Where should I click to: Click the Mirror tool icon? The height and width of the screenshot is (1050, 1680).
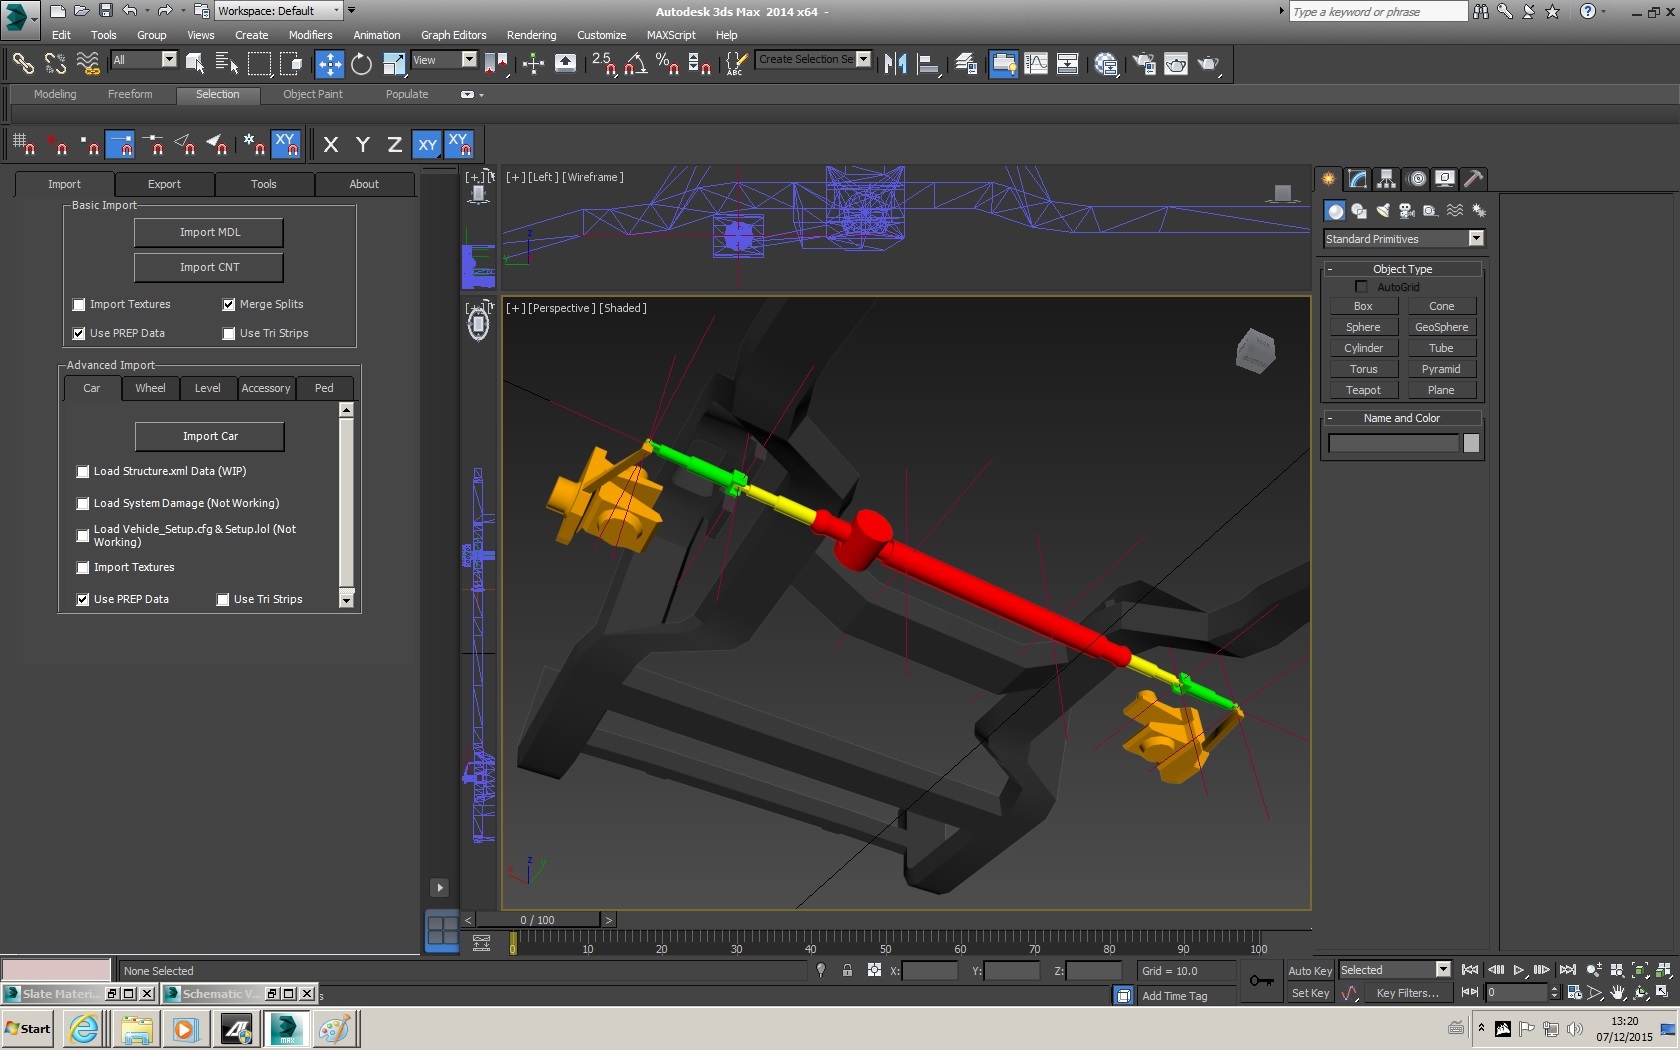click(x=895, y=64)
